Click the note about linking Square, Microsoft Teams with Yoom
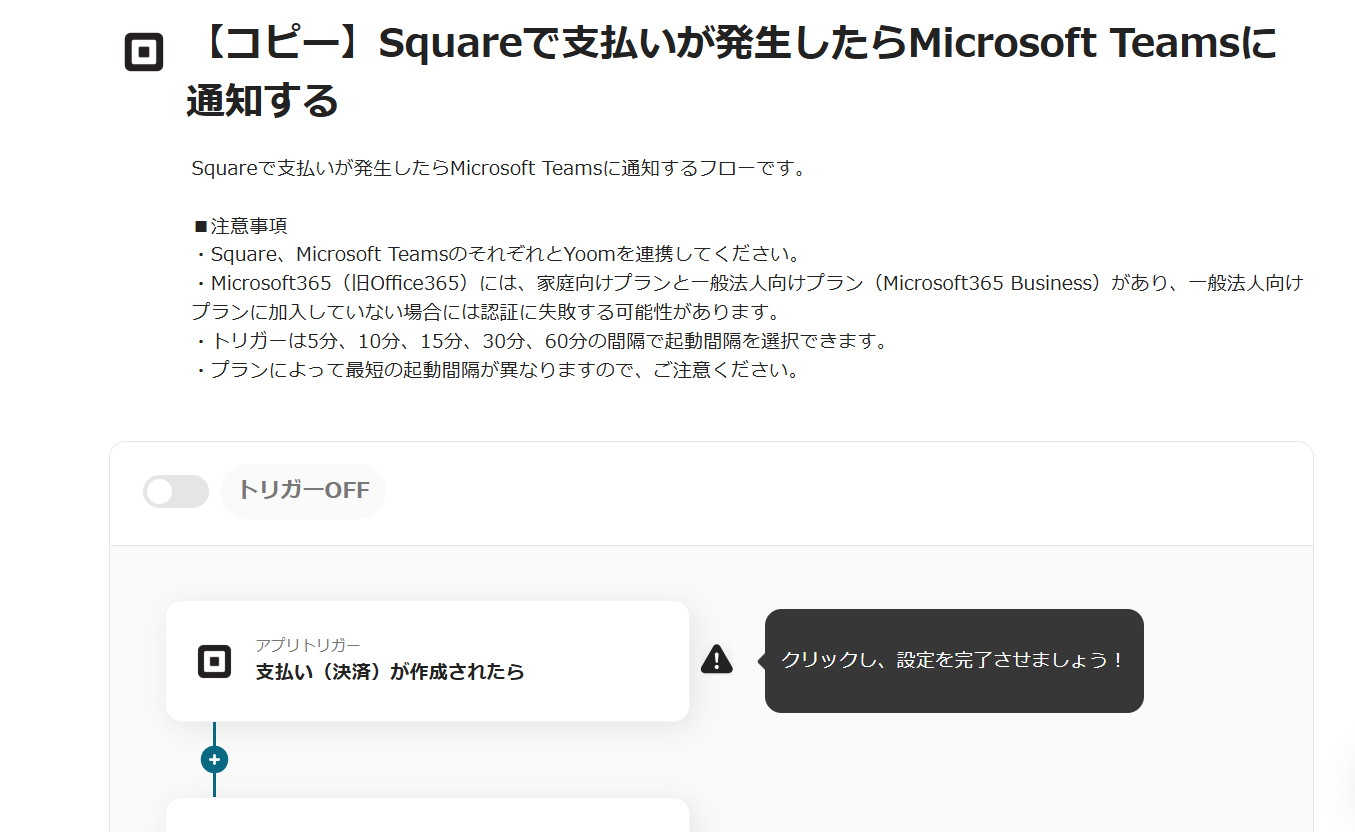Screen dimensions: 1355x832 coord(496,254)
